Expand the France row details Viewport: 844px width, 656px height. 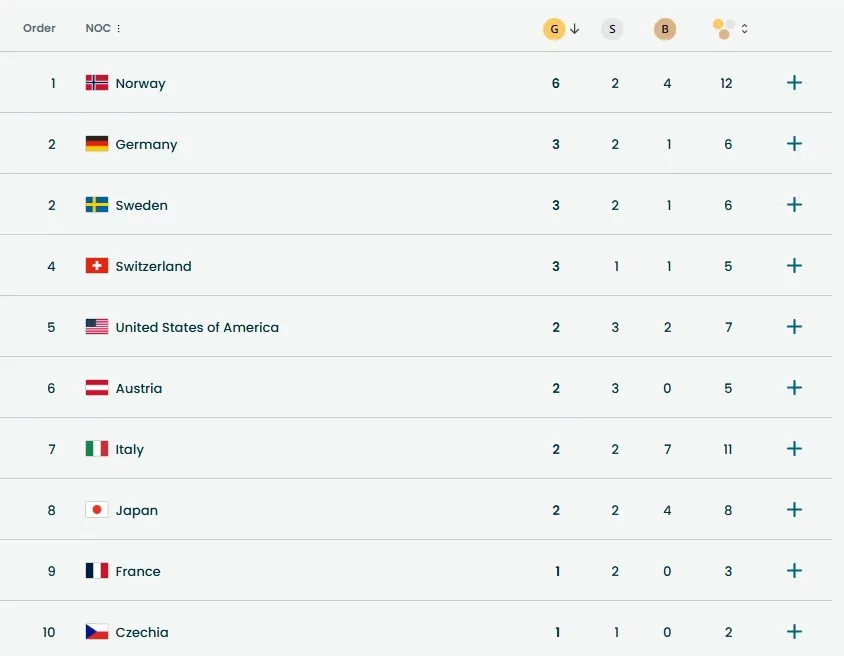[x=794, y=571]
